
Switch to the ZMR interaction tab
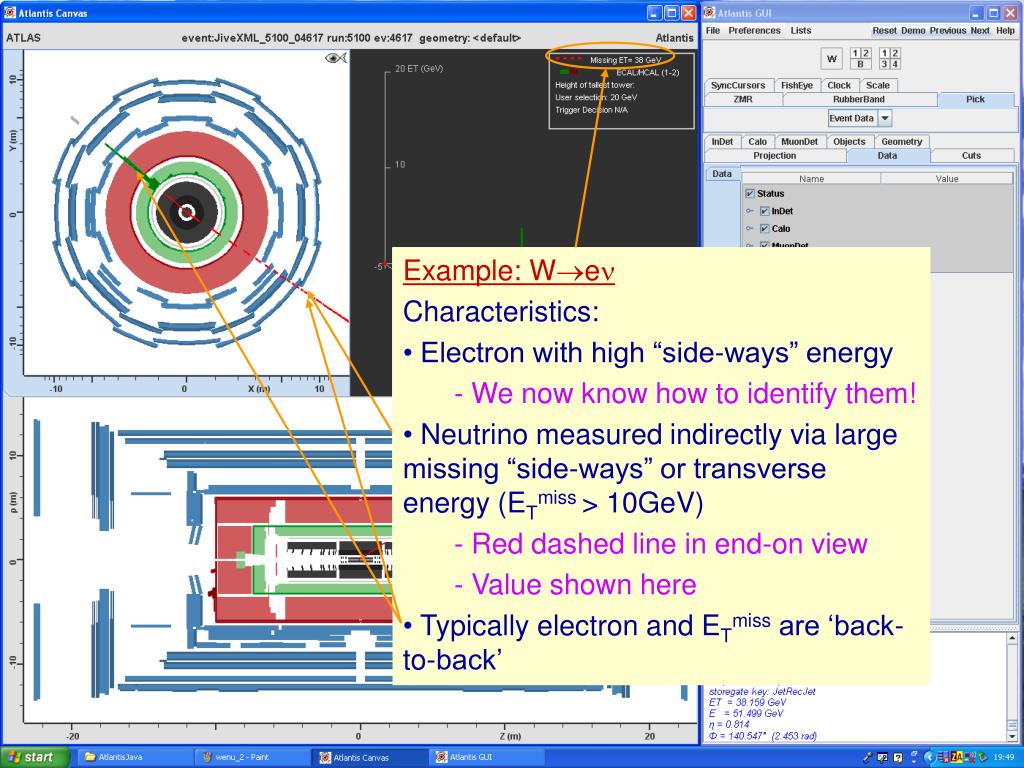pyautogui.click(x=743, y=99)
